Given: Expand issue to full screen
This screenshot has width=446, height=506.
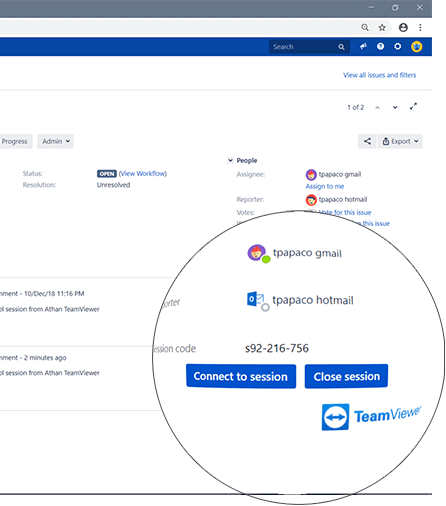Looking at the screenshot, I should (x=413, y=107).
